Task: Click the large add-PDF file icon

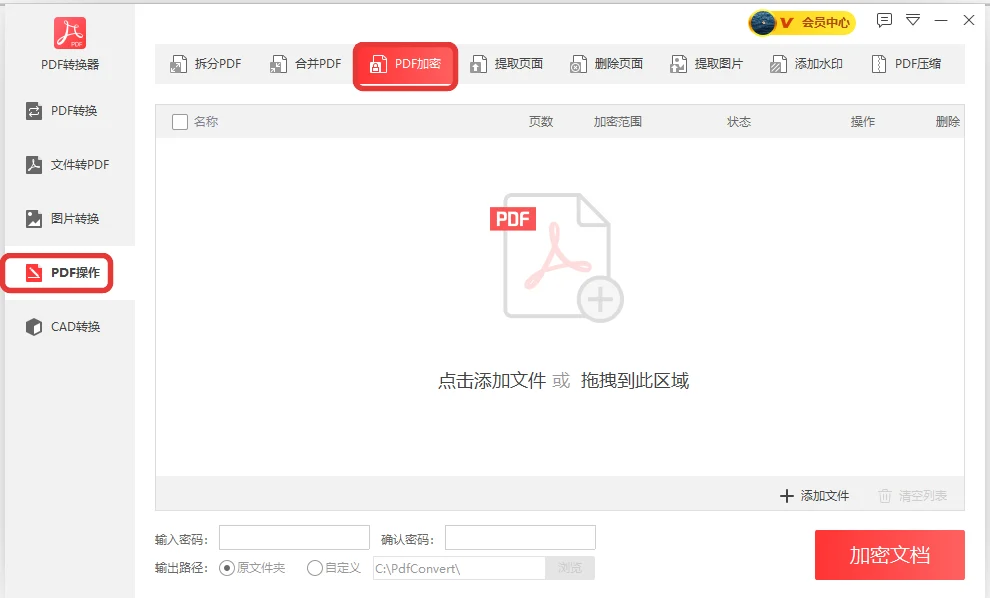Action: click(x=557, y=258)
